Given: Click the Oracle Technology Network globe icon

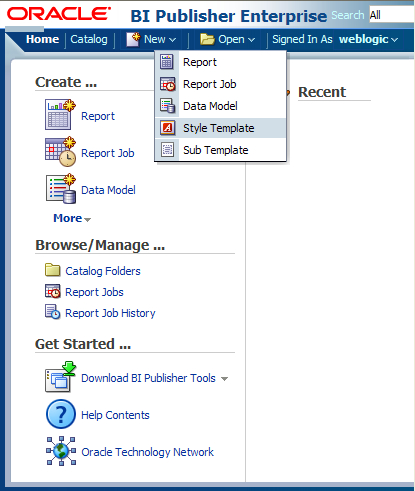Looking at the screenshot, I should click(60, 451).
